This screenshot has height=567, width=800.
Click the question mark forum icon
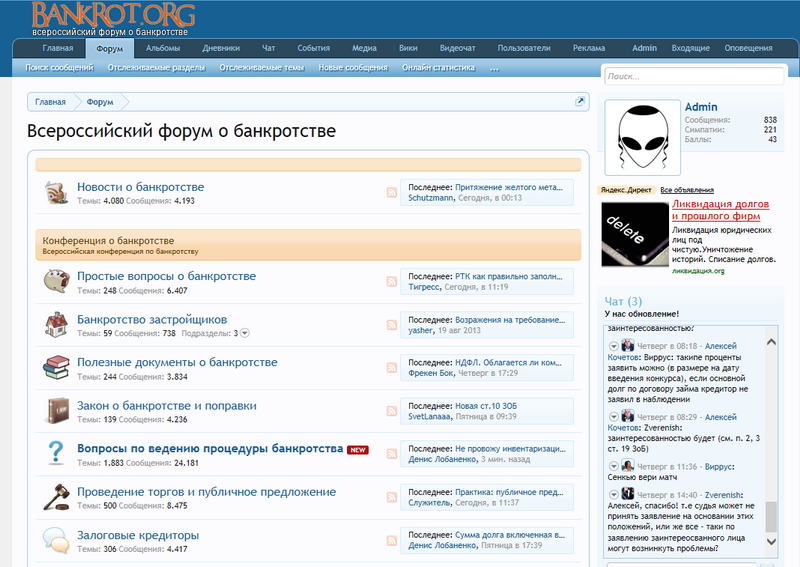pyautogui.click(x=55, y=454)
